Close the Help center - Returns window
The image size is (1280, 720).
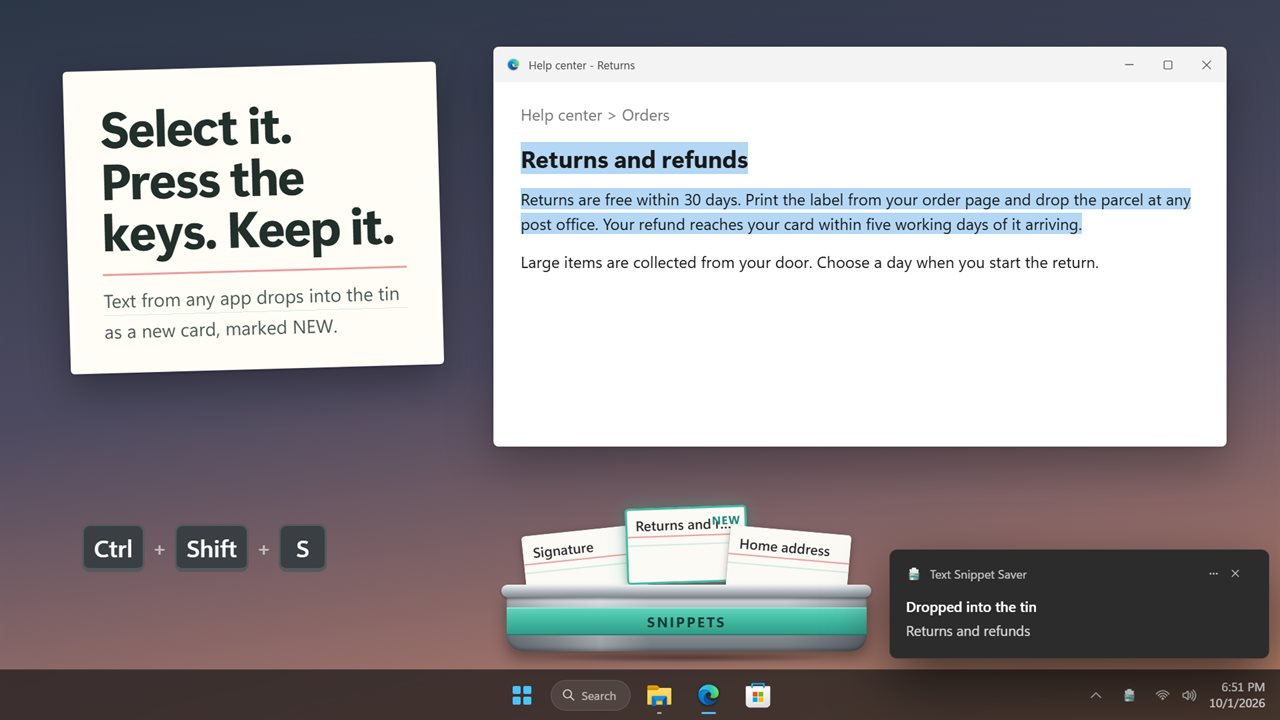tap(1206, 65)
